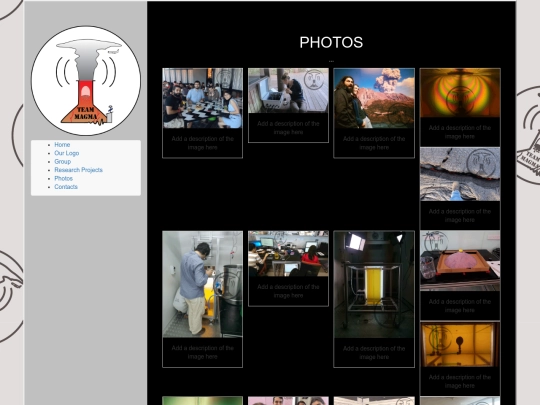Image resolution: width=540 pixels, height=405 pixels.
Task: Click description under orange tank balloon photo
Action: [460, 381]
